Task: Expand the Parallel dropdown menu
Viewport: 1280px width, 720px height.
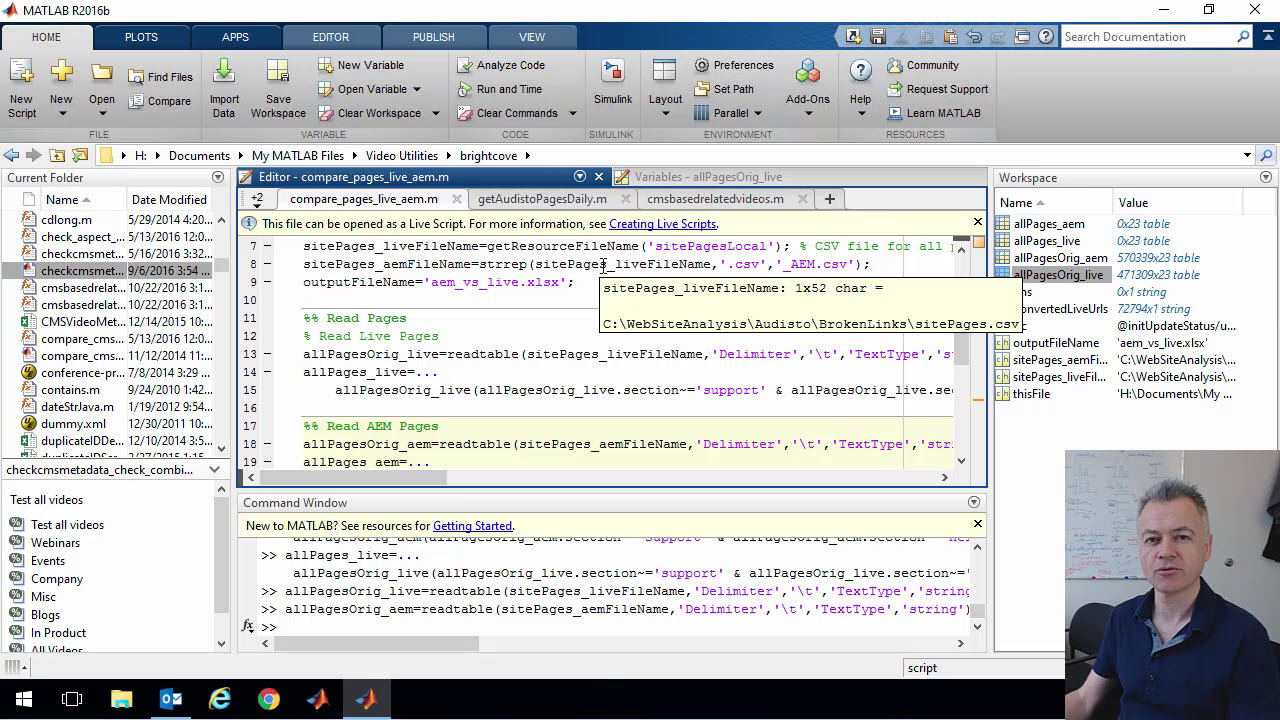Action: pos(757,113)
